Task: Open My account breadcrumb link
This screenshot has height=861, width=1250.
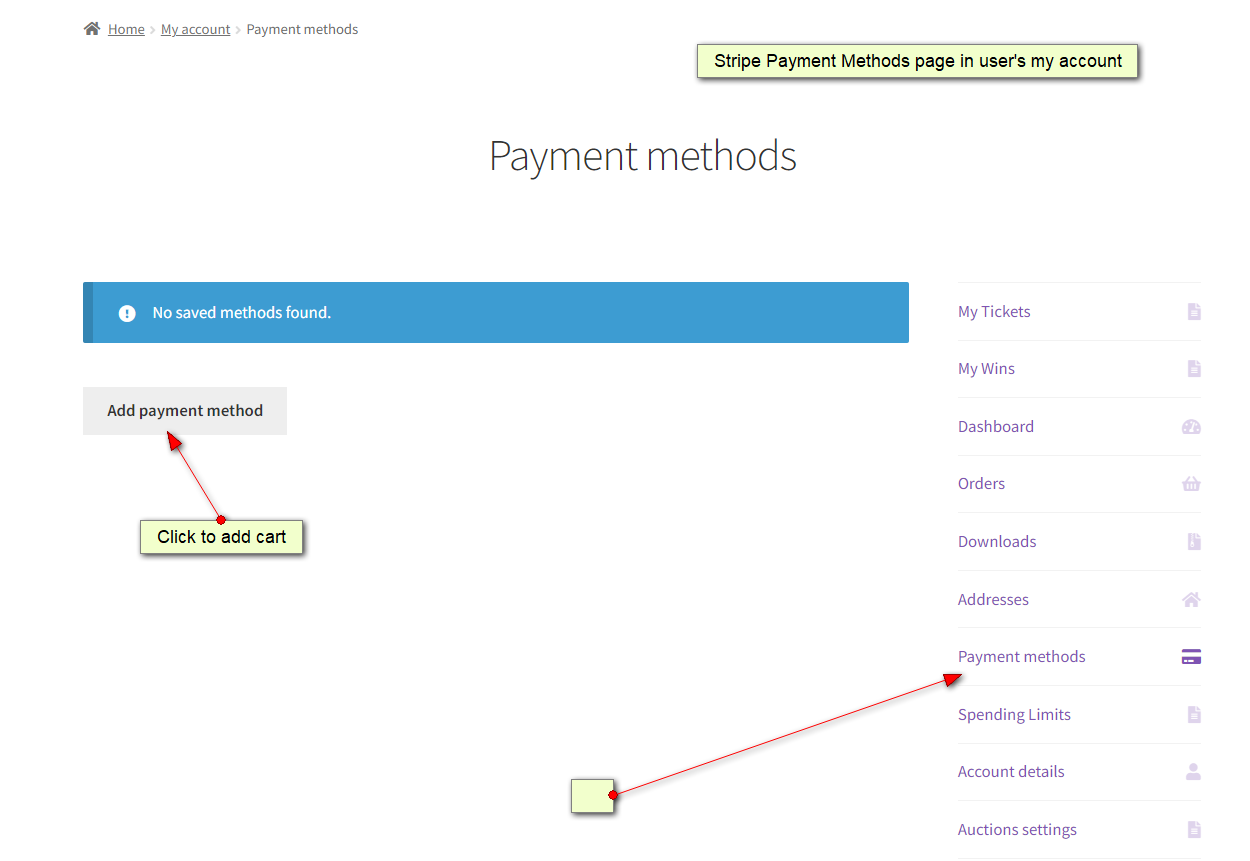Action: pyautogui.click(x=196, y=29)
